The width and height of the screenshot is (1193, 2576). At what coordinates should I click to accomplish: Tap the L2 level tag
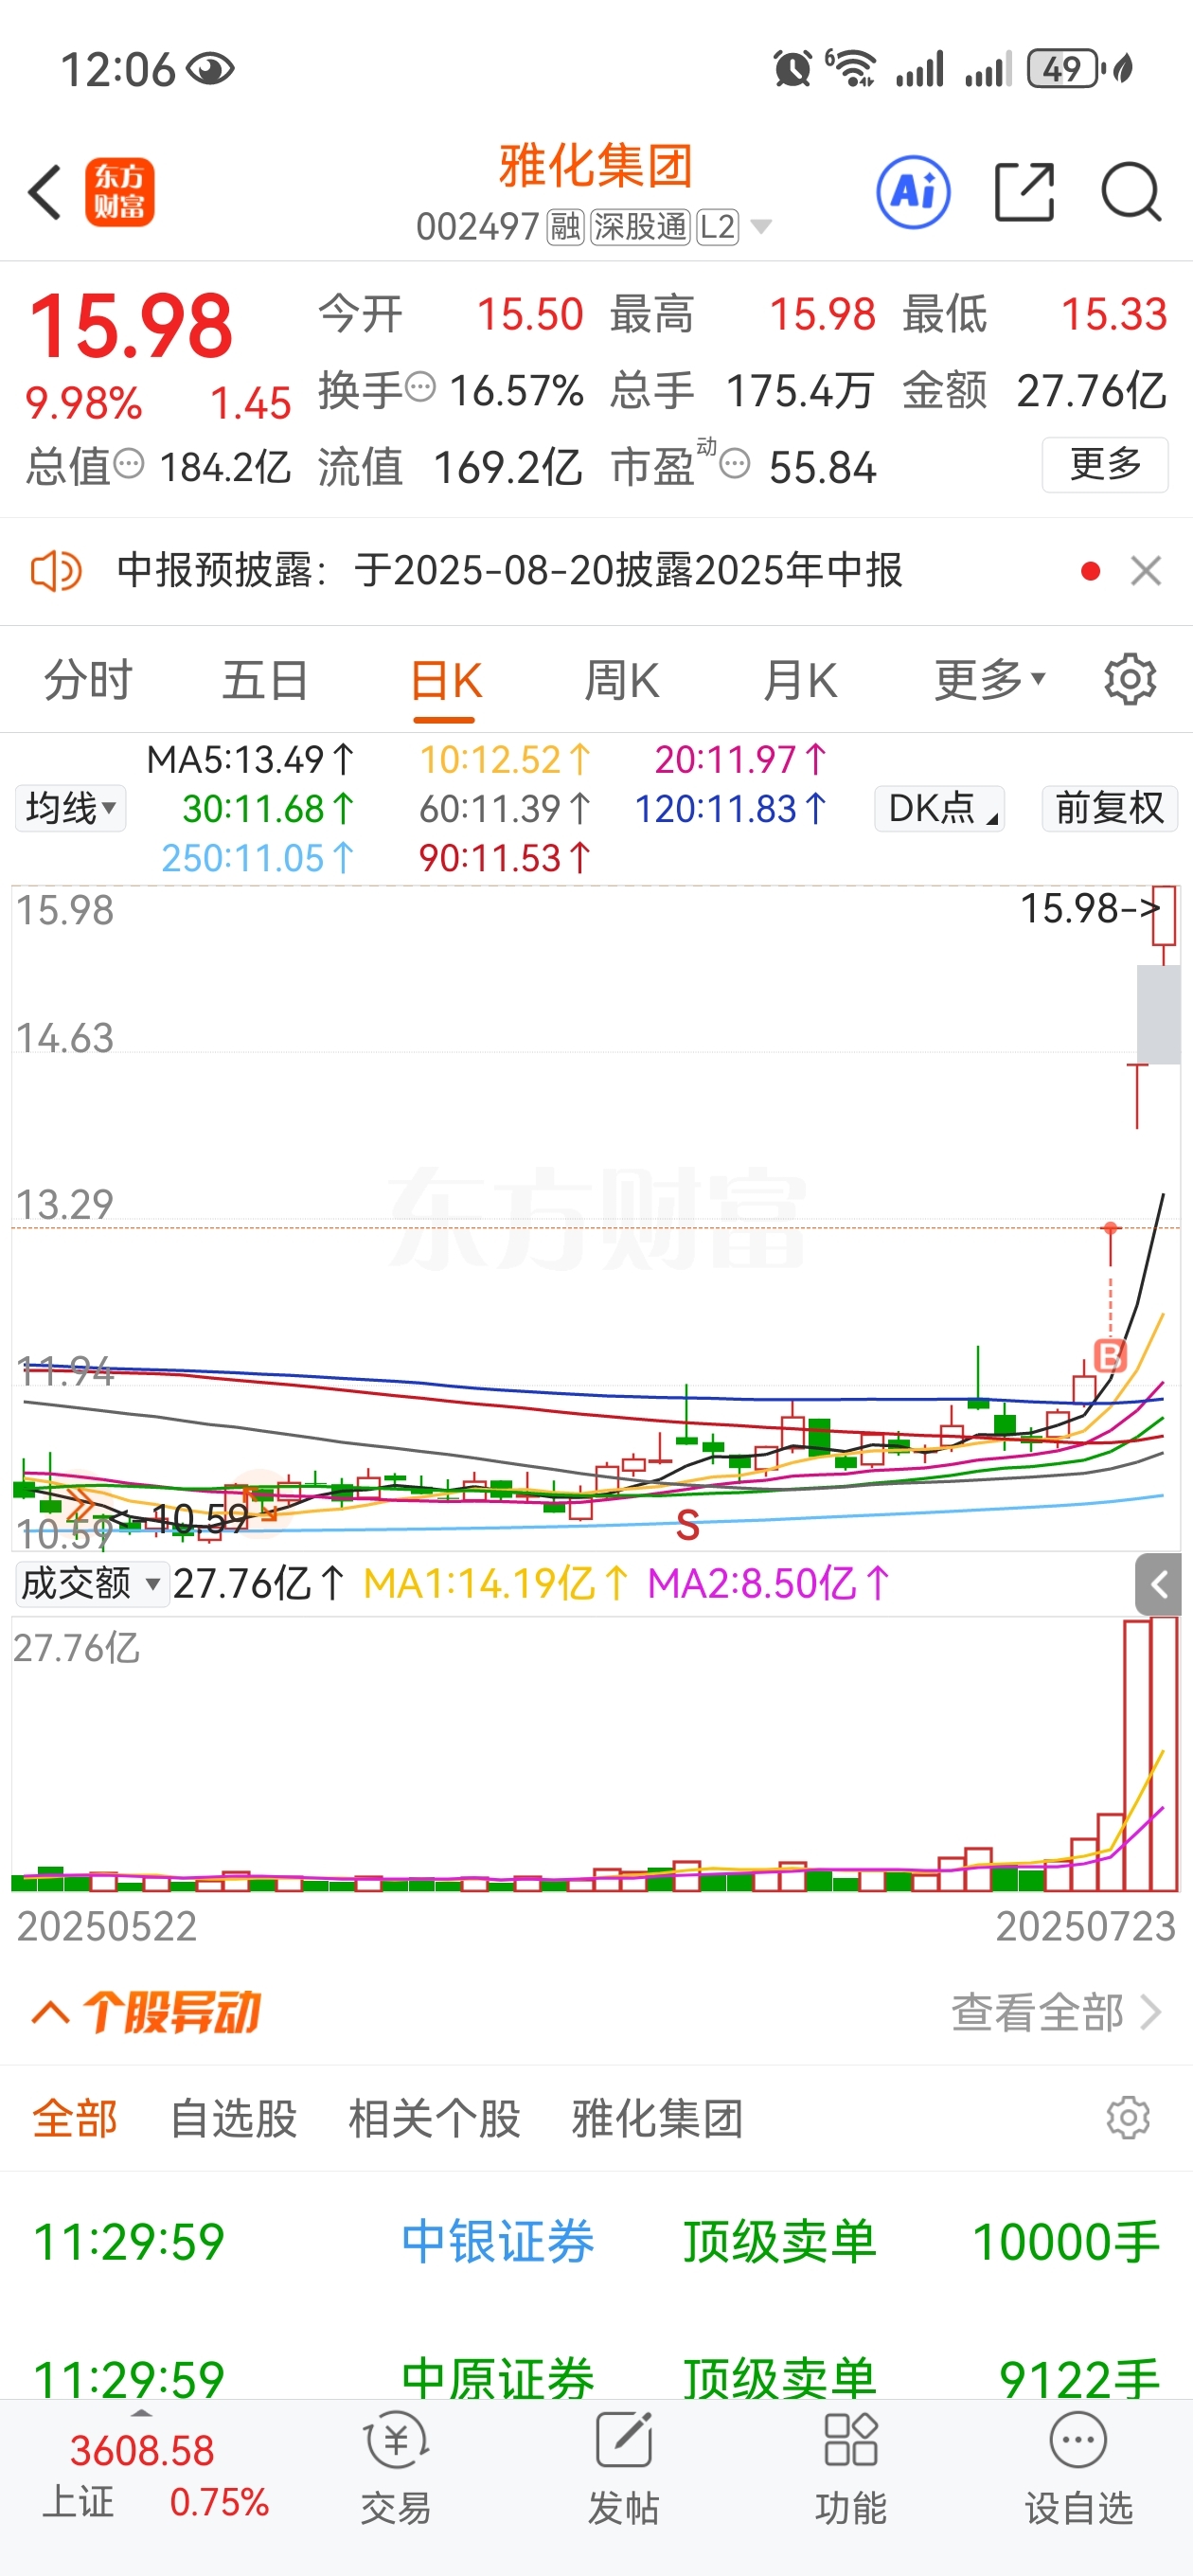(x=717, y=227)
